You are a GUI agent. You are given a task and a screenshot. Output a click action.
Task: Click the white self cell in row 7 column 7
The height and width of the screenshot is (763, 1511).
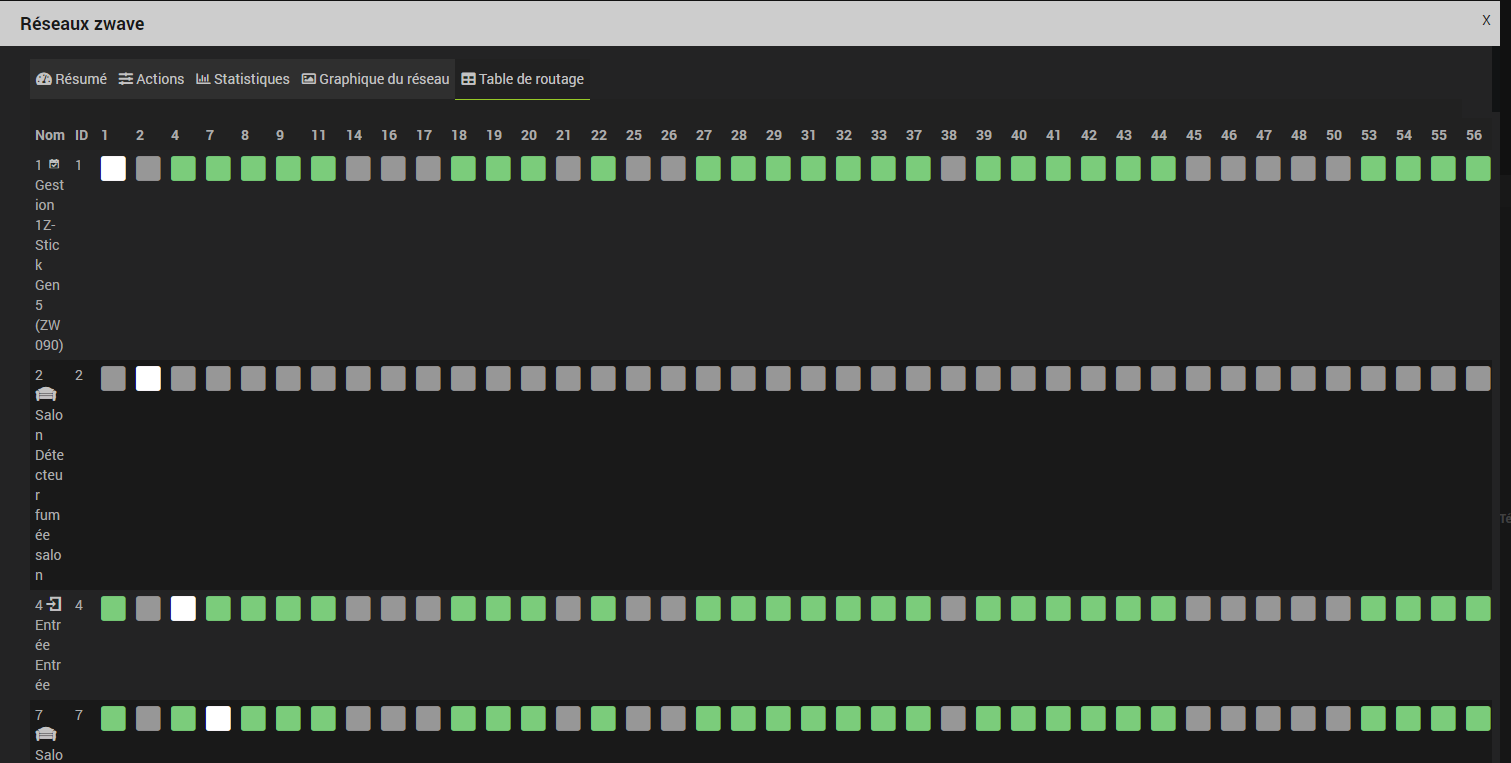[x=218, y=718]
